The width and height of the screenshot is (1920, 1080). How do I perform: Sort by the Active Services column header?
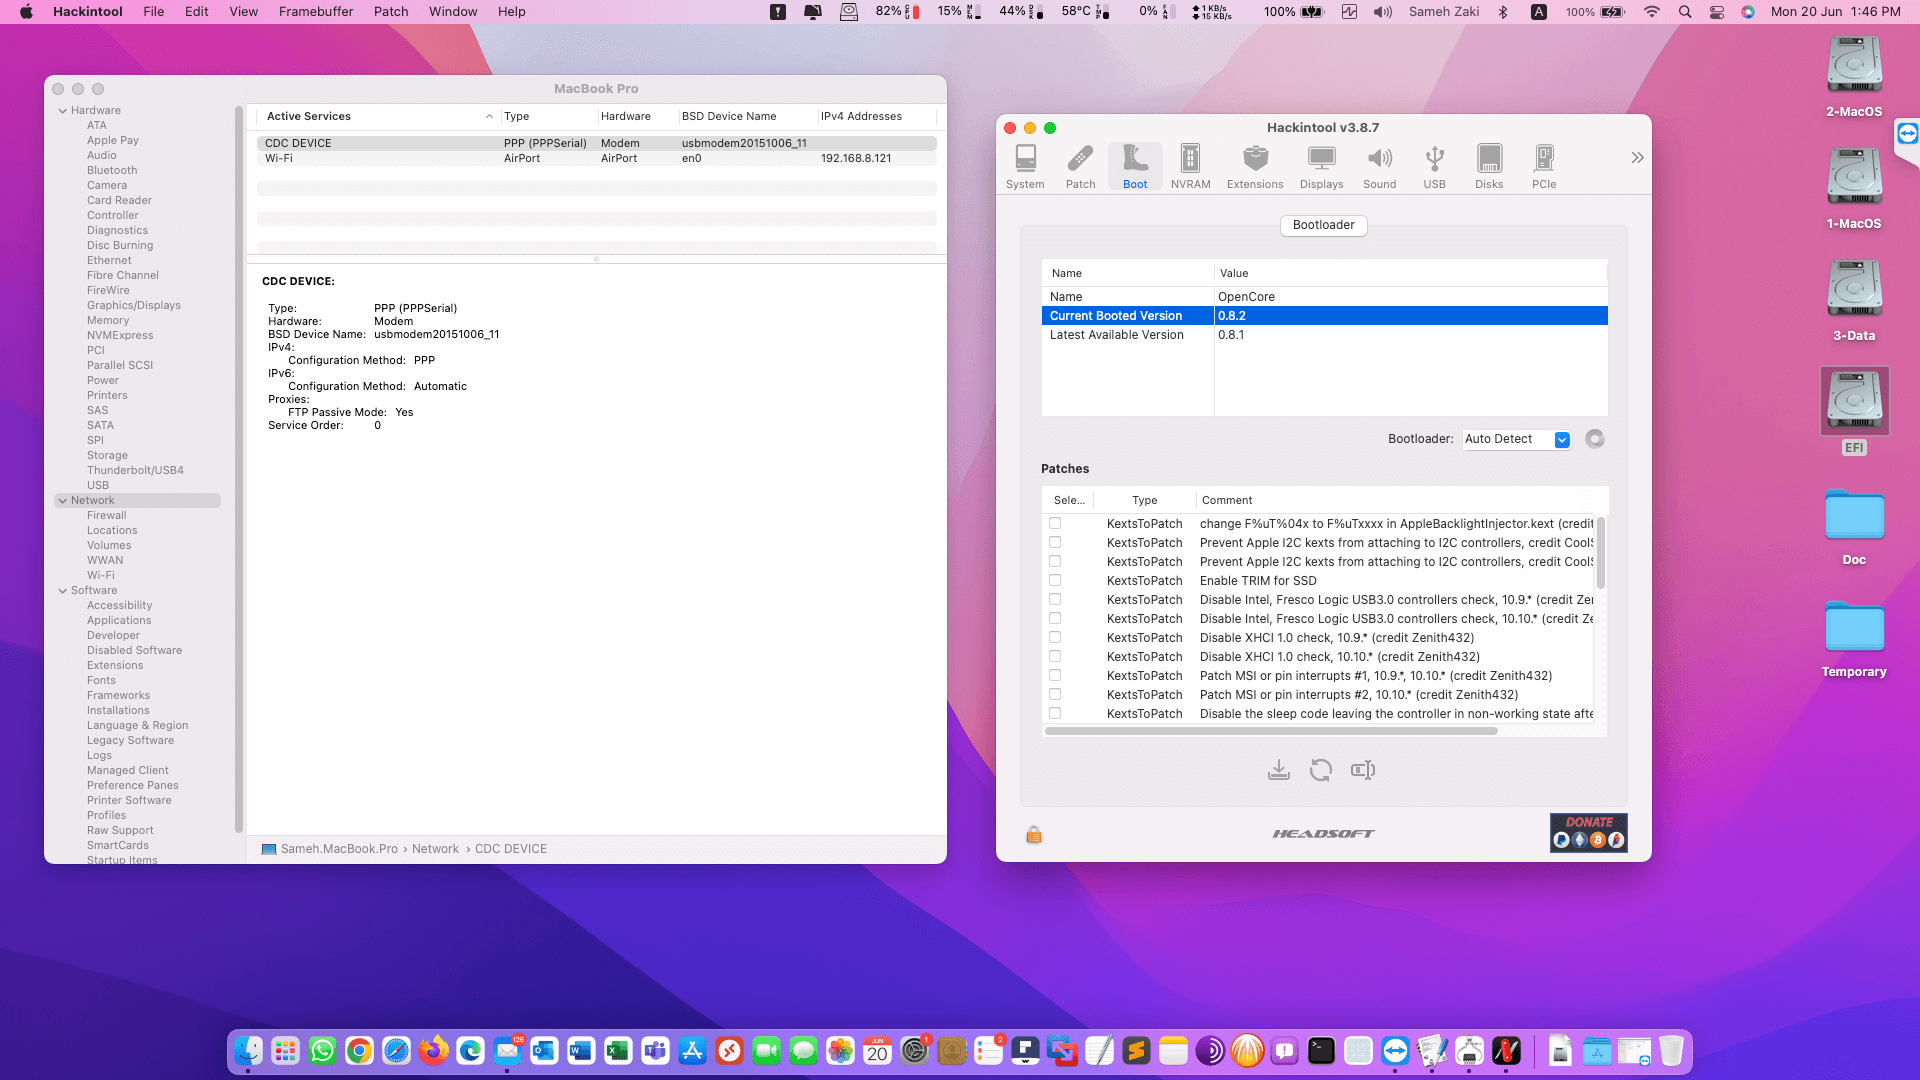click(x=378, y=117)
